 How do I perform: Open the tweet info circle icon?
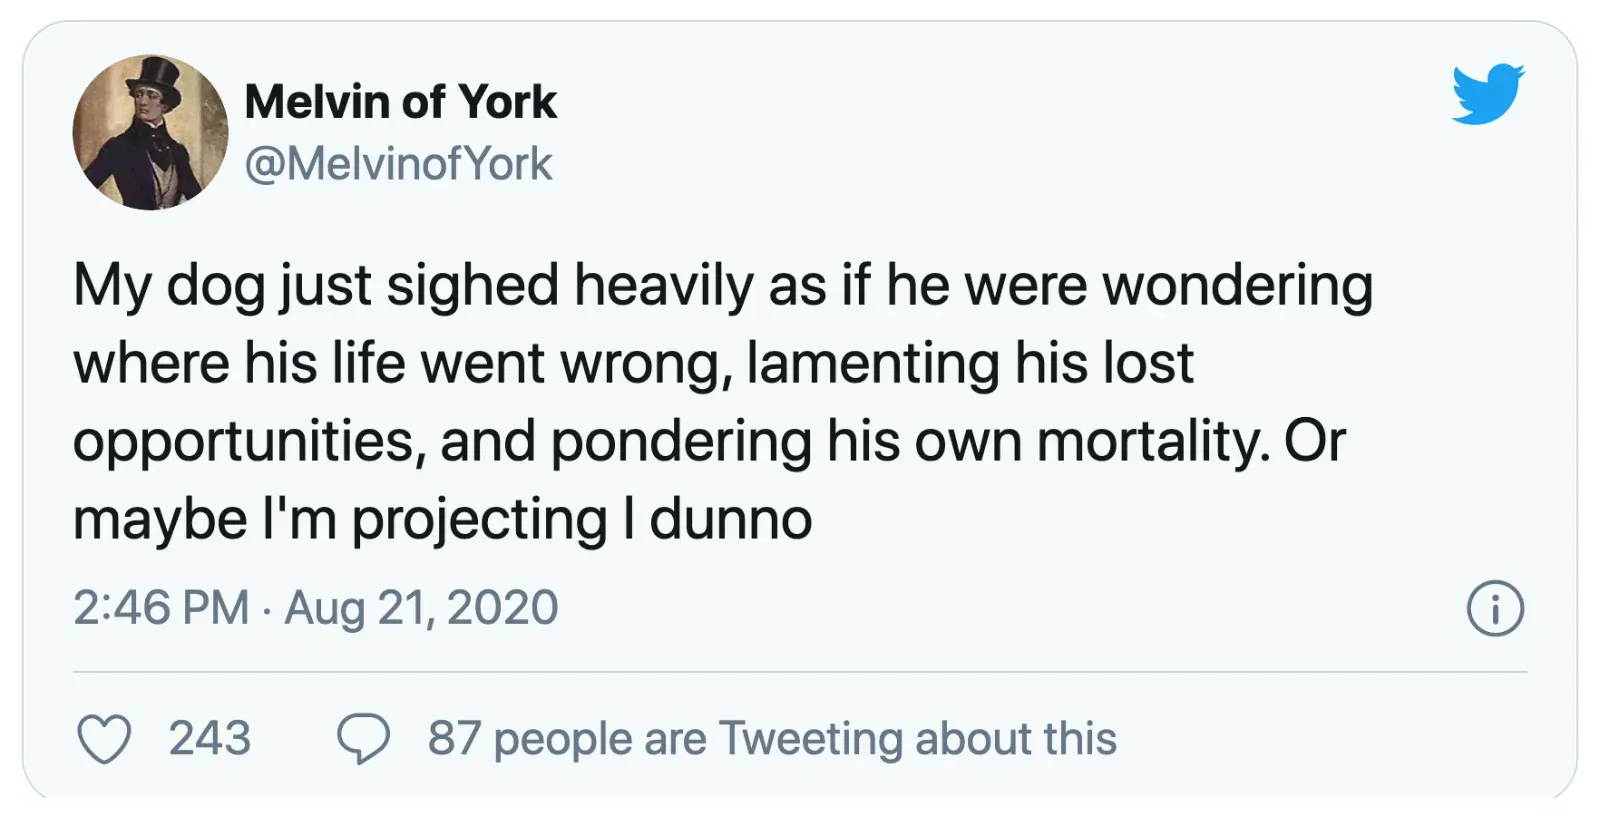tap(1495, 609)
